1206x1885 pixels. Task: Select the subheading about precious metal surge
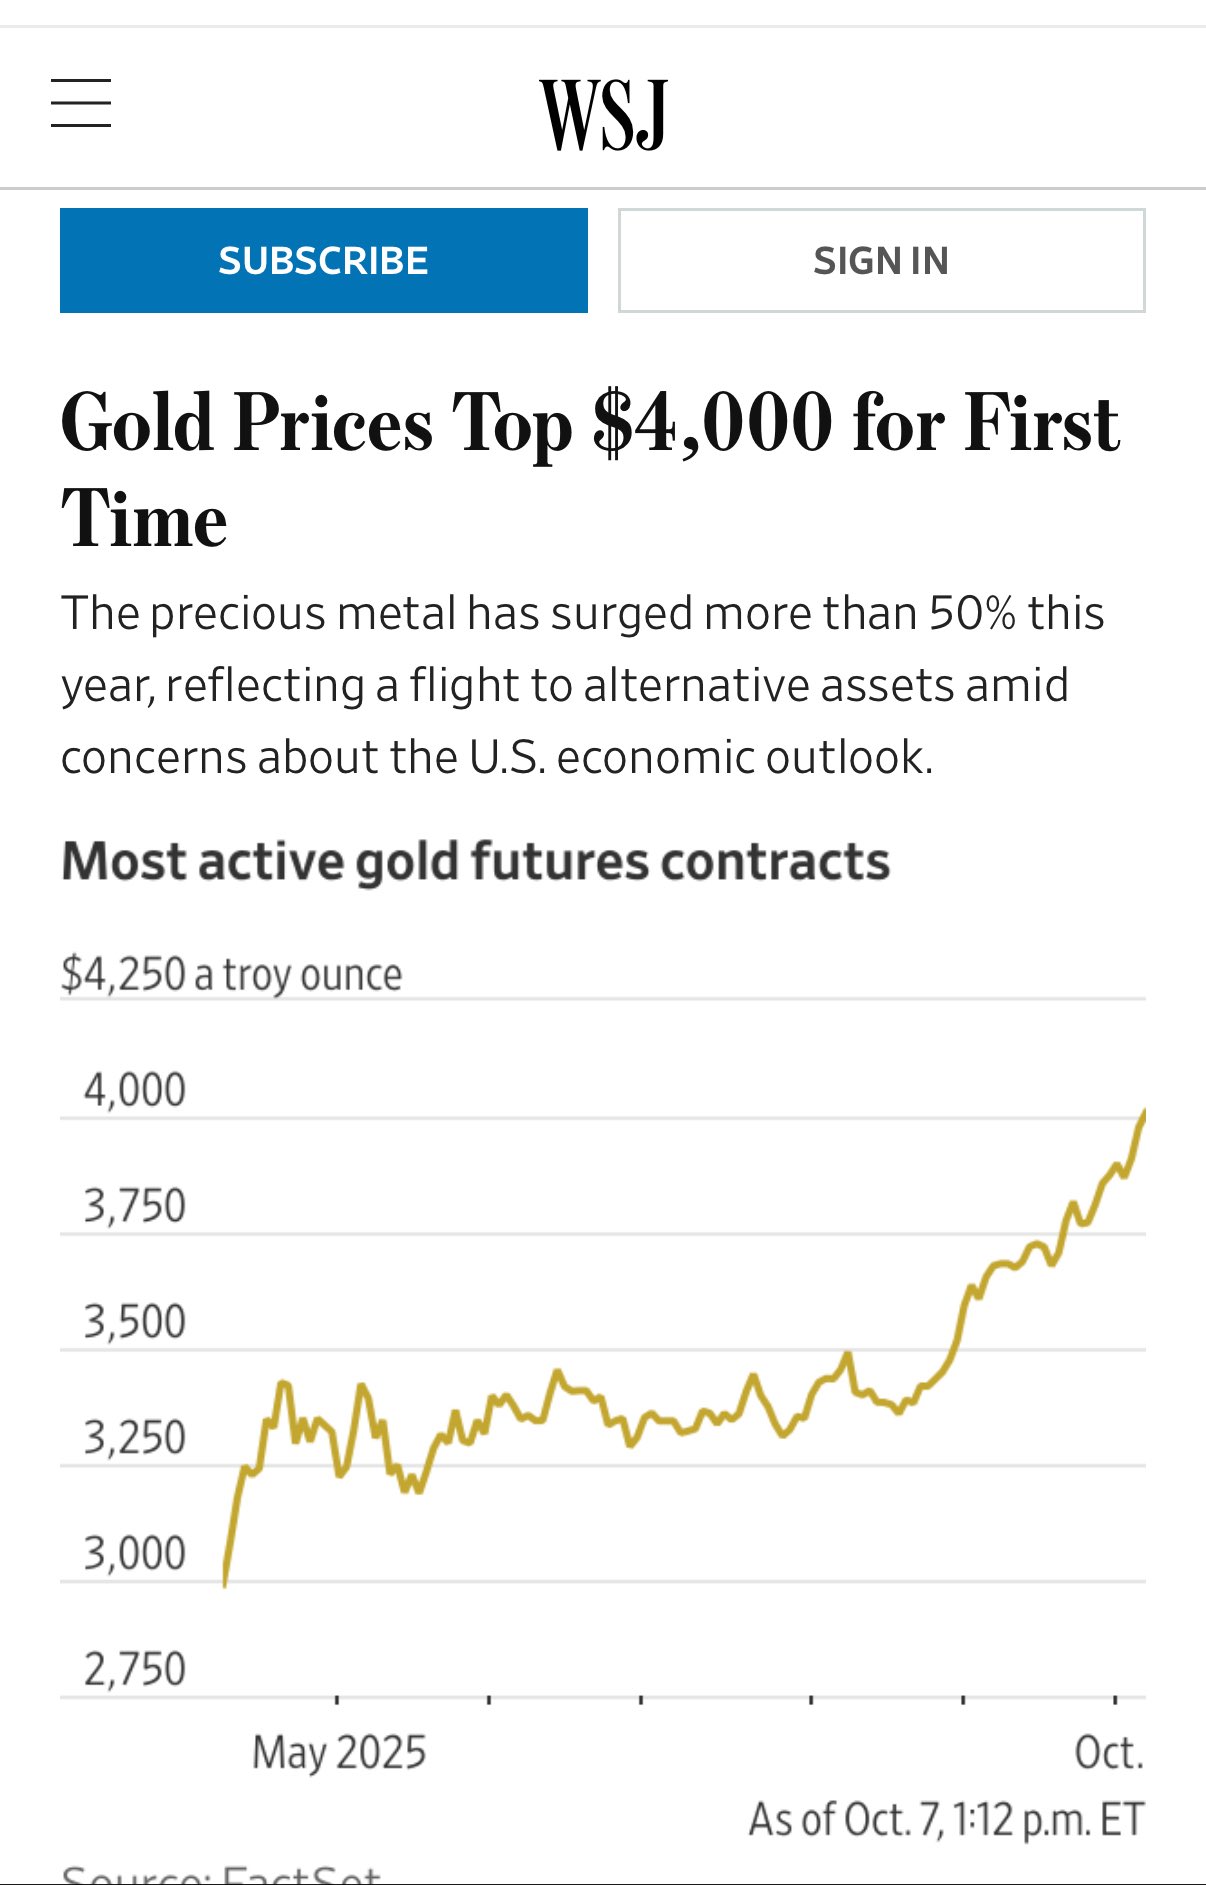point(583,685)
